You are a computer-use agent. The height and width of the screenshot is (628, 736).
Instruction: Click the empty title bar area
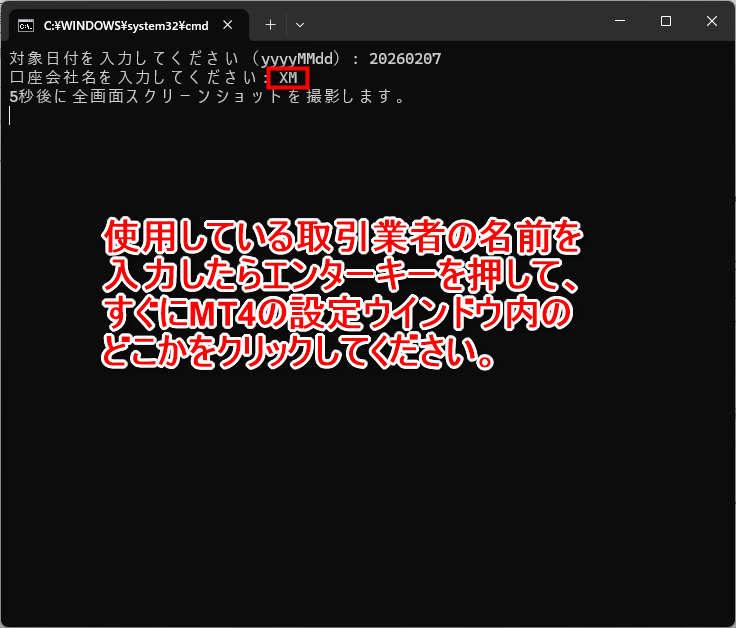[450, 22]
